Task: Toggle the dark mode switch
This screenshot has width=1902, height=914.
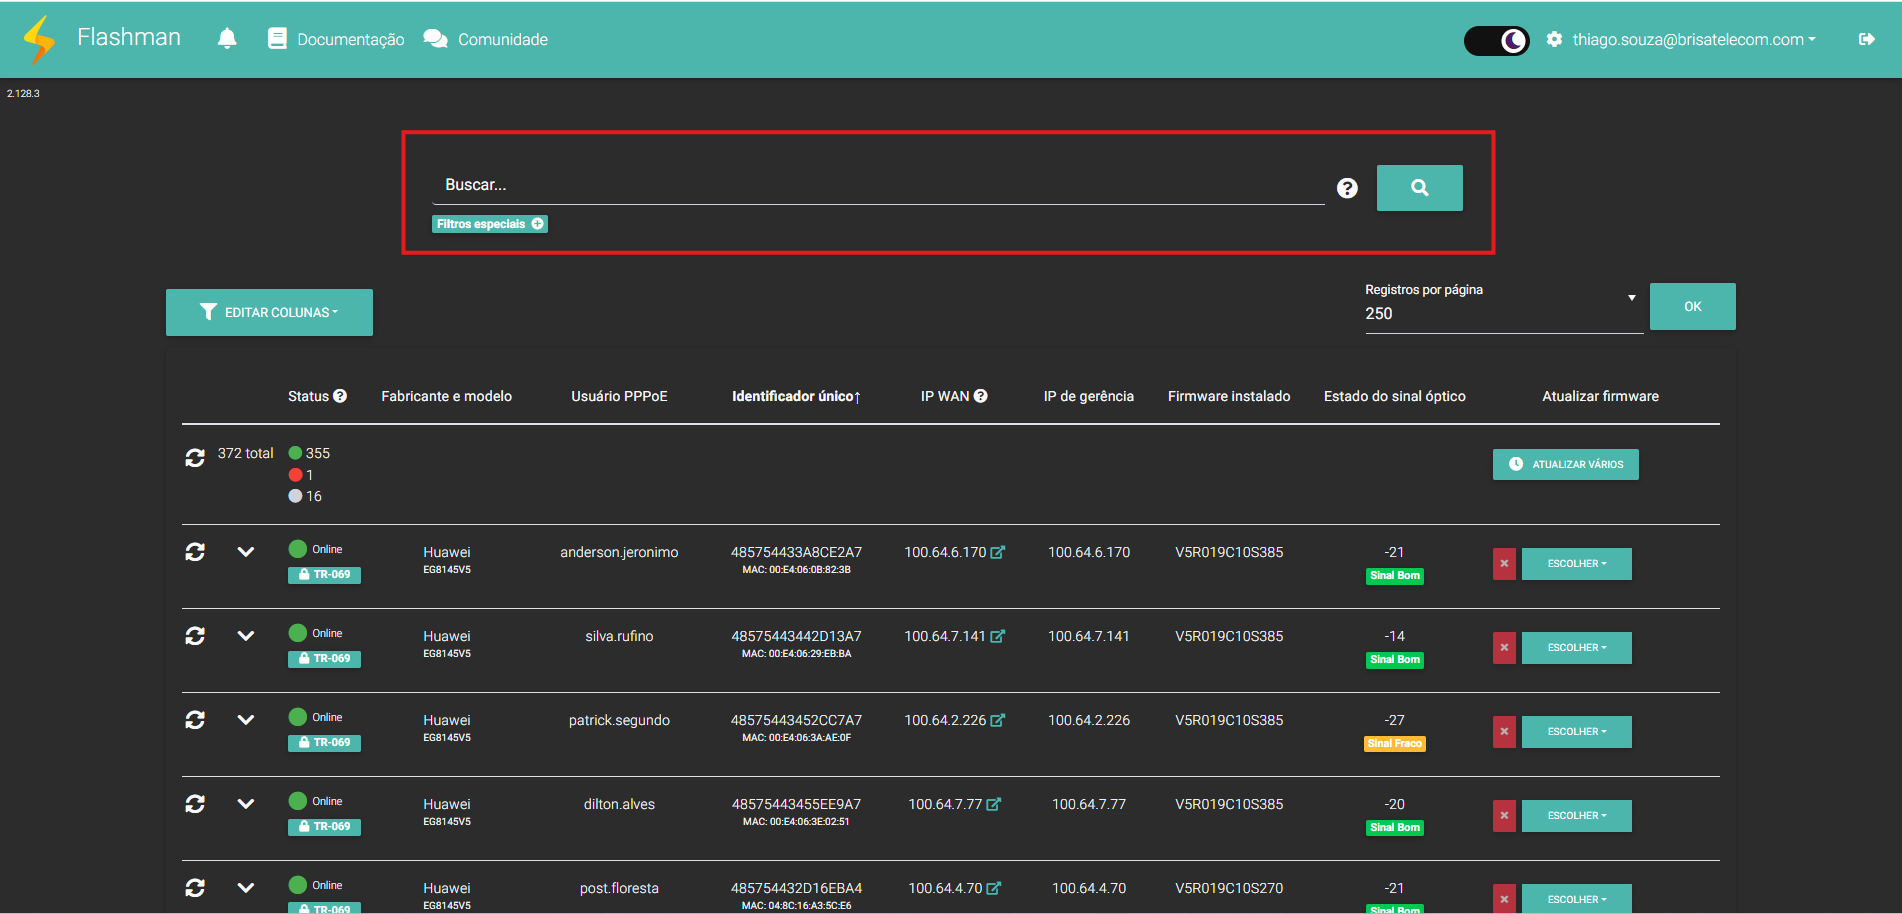Action: click(1496, 40)
